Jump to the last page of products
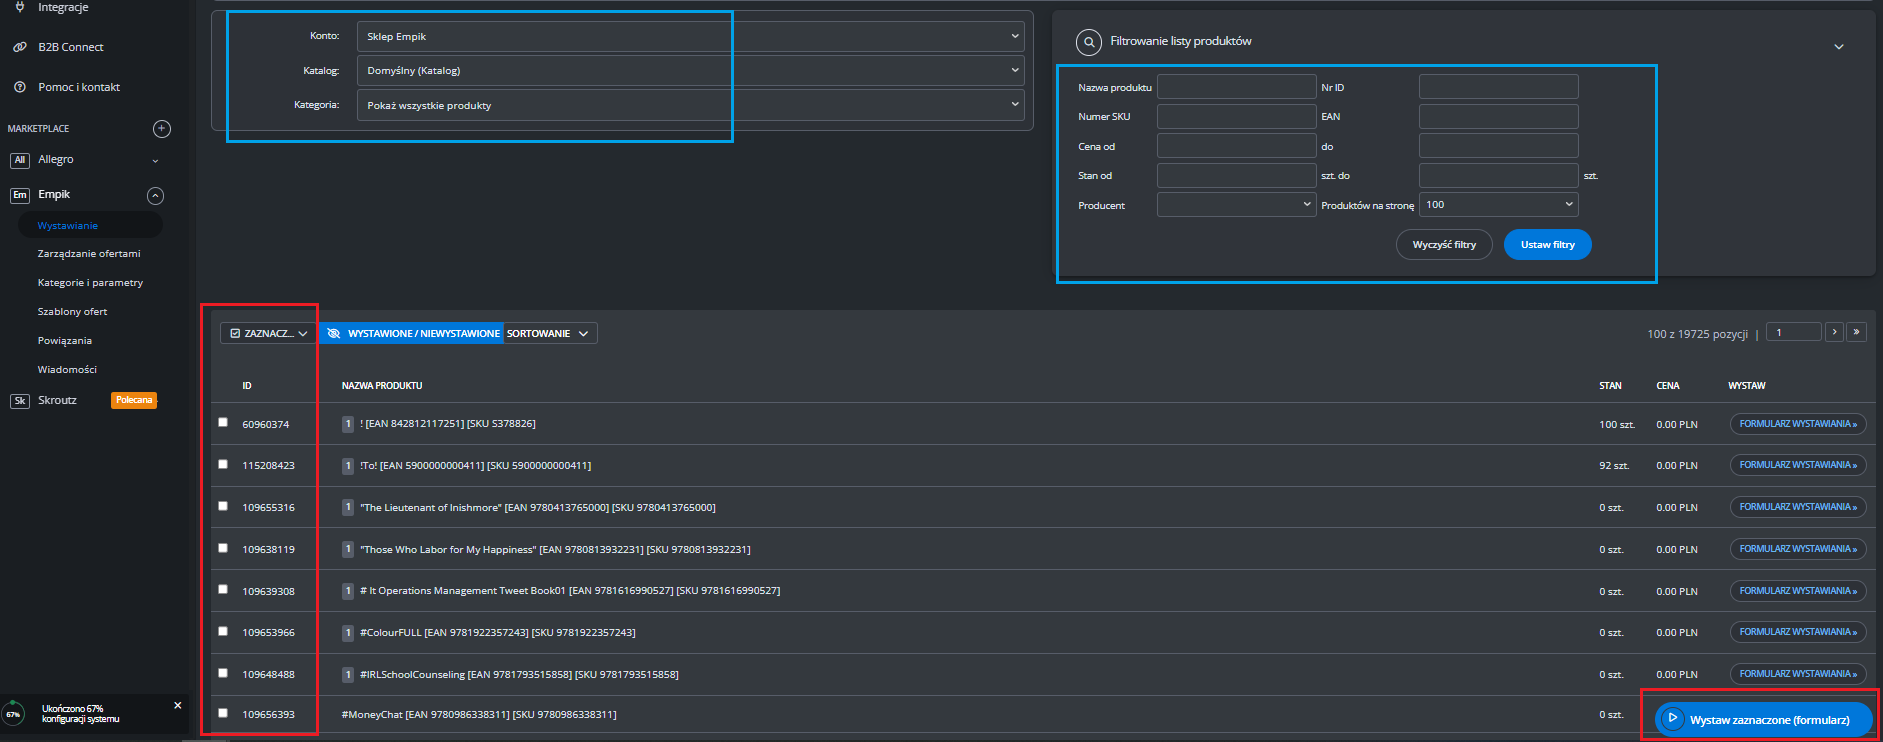Viewport: 1883px width, 742px height. (x=1856, y=332)
